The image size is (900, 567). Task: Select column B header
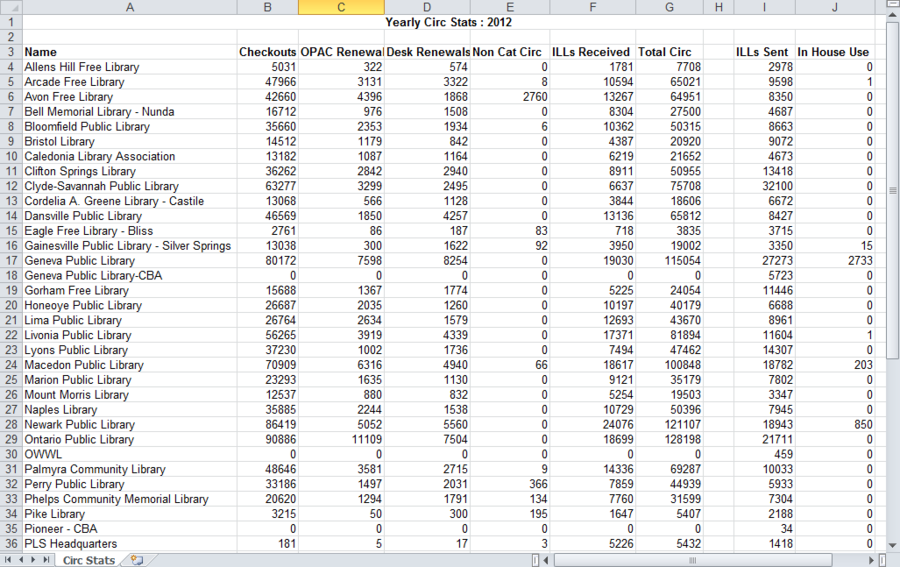click(267, 7)
